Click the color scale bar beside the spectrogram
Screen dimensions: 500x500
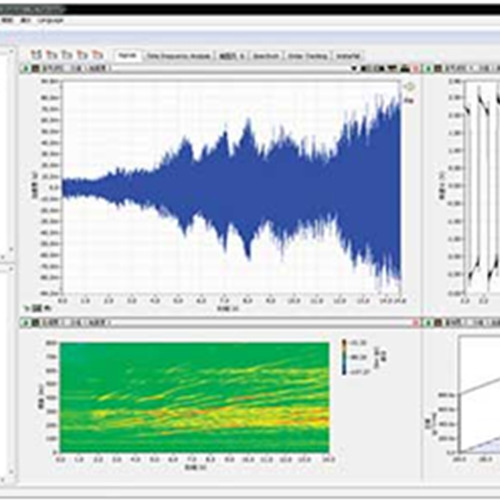tap(344, 357)
